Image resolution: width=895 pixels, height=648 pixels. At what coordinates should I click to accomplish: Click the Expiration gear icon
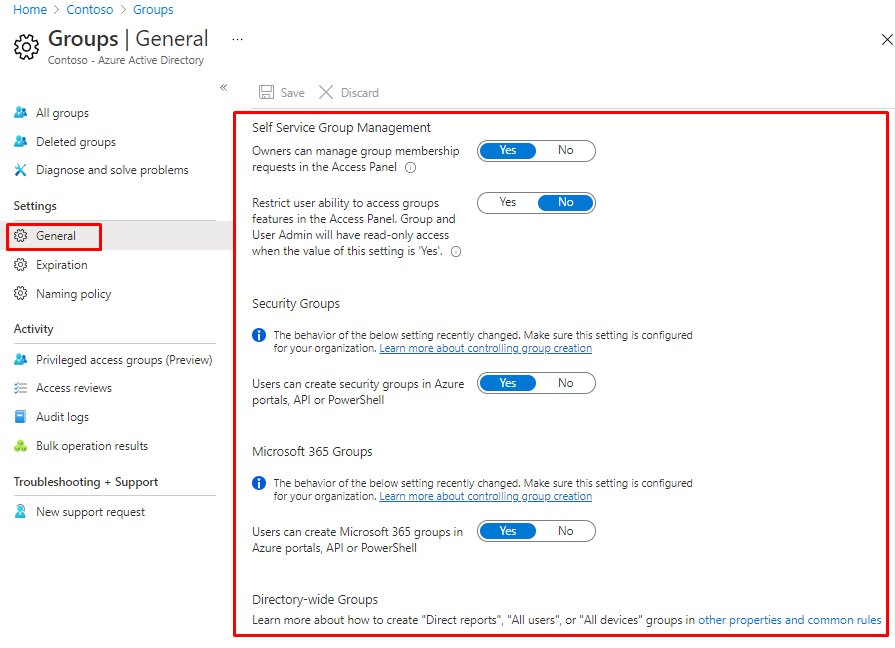[x=21, y=265]
